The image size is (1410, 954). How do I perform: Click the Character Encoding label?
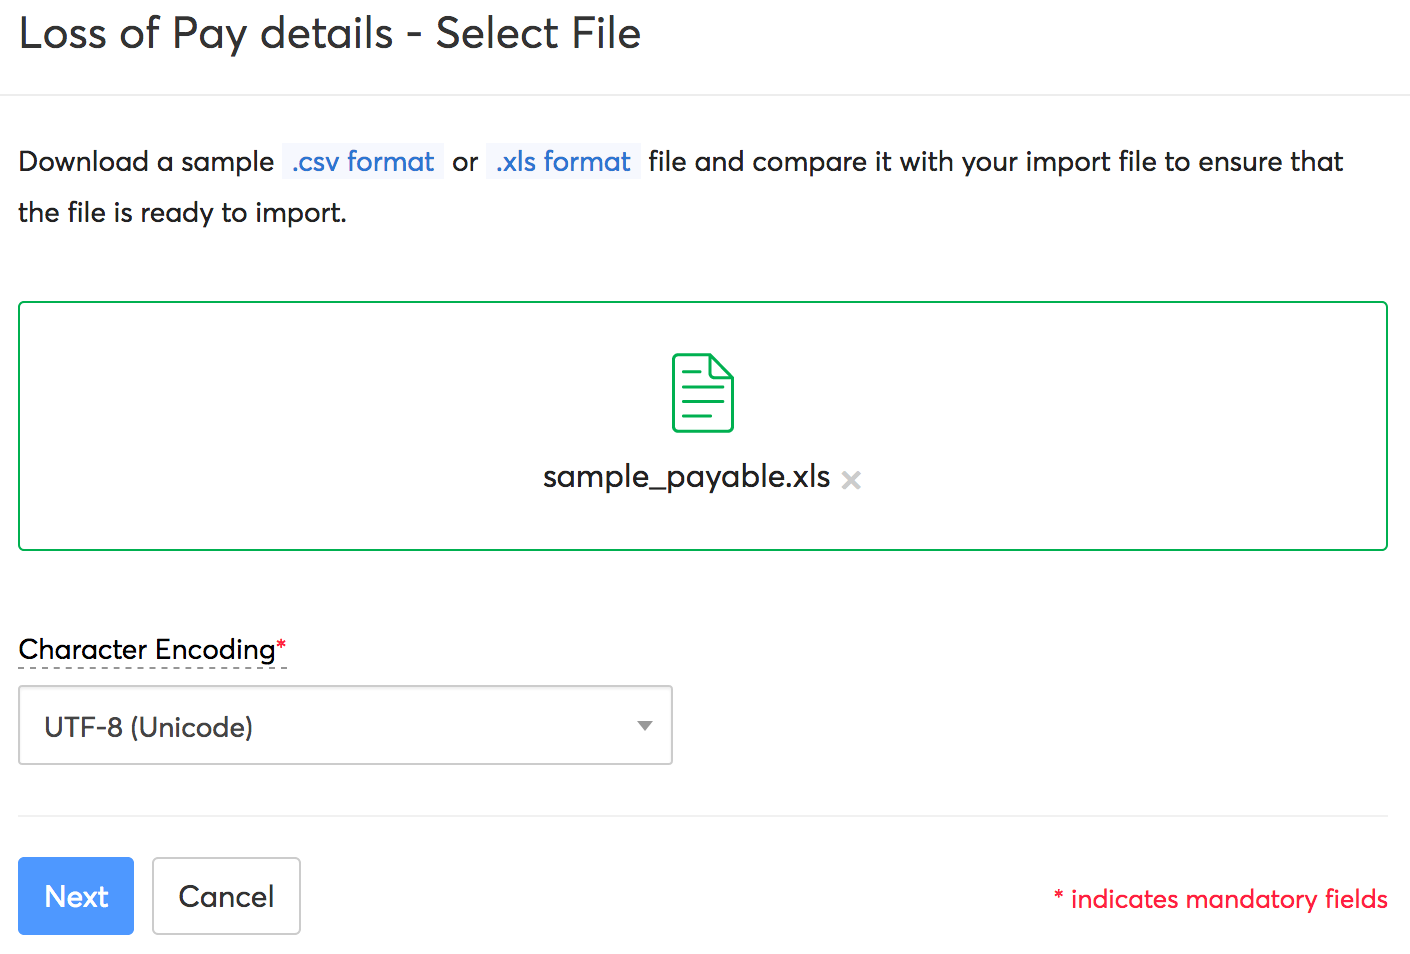(145, 649)
